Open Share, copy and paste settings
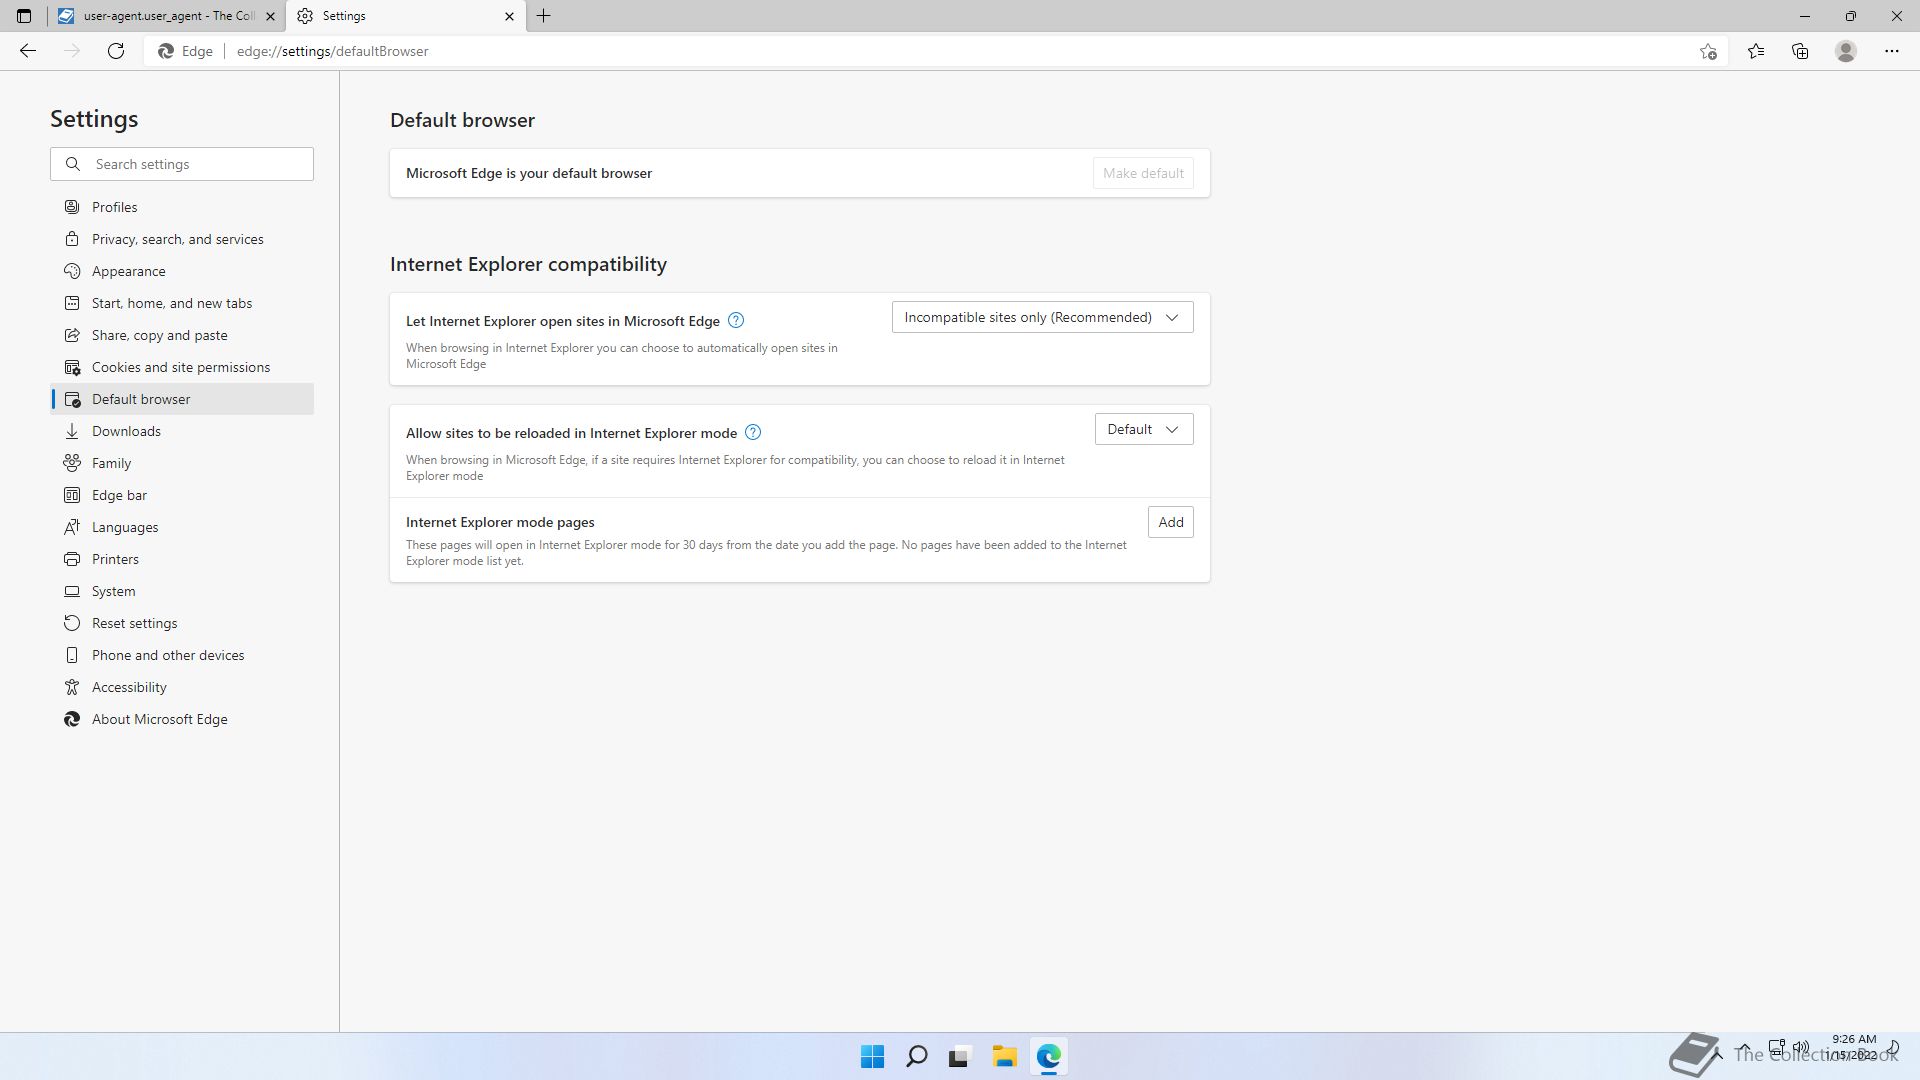The height and width of the screenshot is (1080, 1920). [x=182, y=335]
